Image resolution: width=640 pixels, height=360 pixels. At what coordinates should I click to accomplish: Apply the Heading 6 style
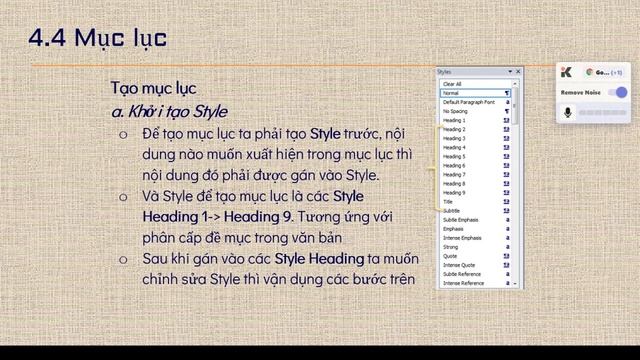pyautogui.click(x=476, y=165)
